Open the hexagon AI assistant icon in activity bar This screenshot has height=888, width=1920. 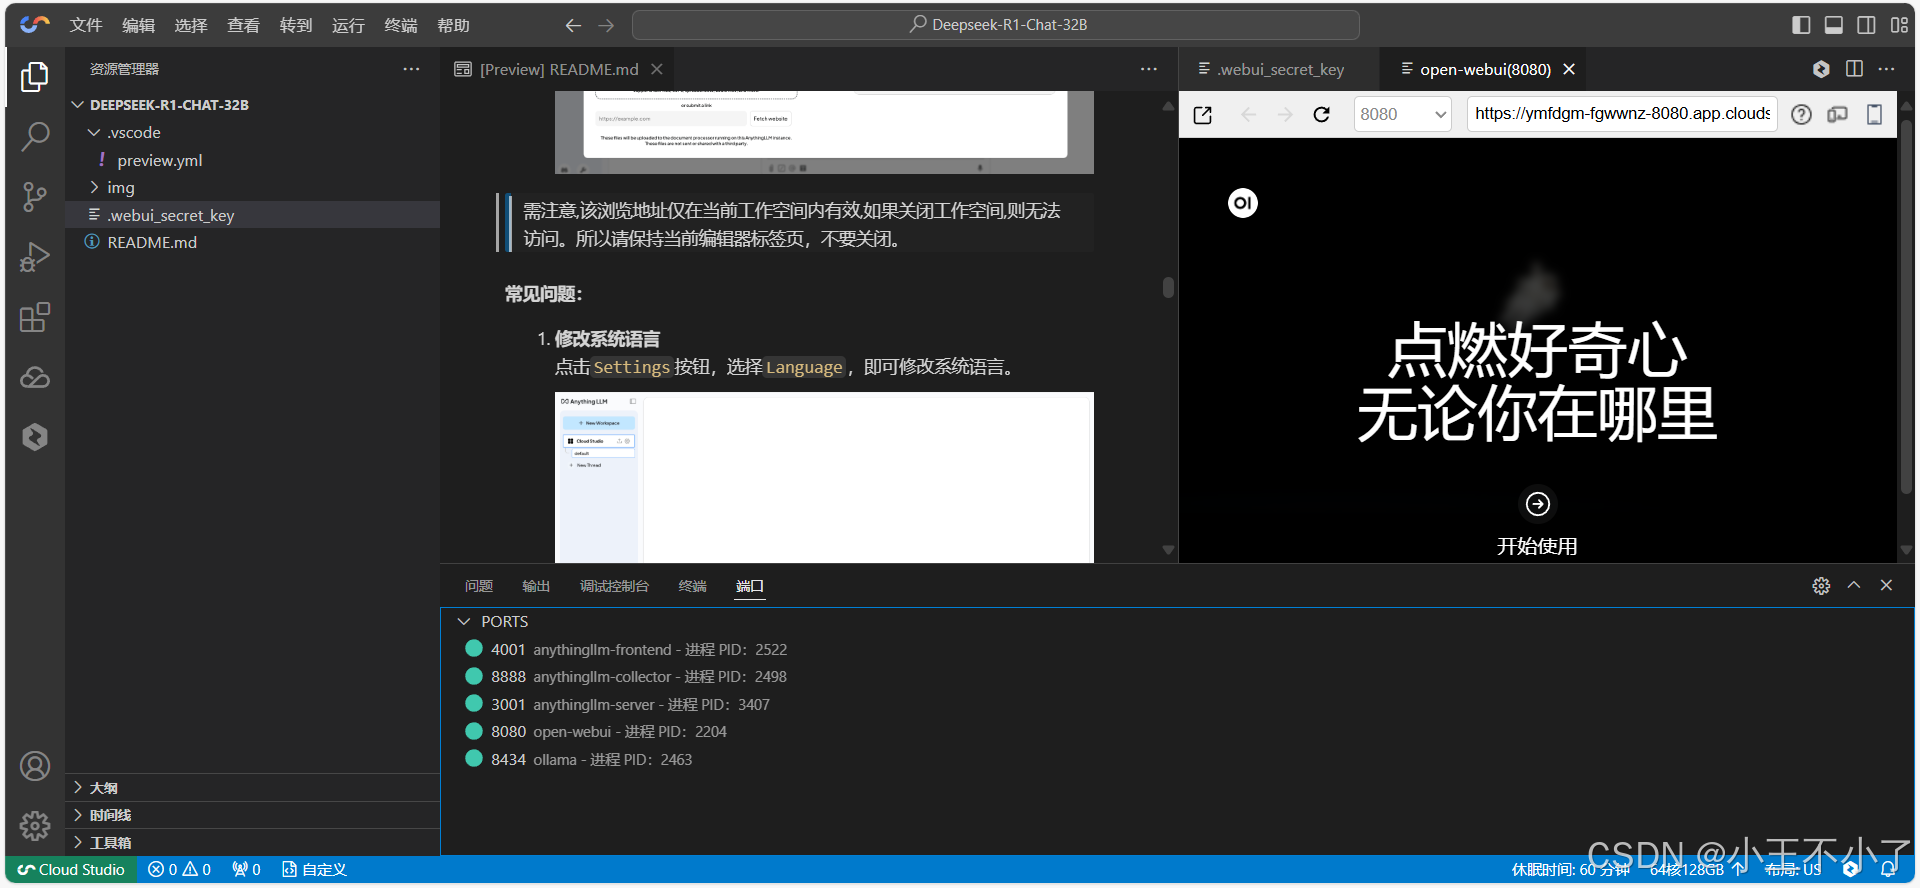click(35, 437)
